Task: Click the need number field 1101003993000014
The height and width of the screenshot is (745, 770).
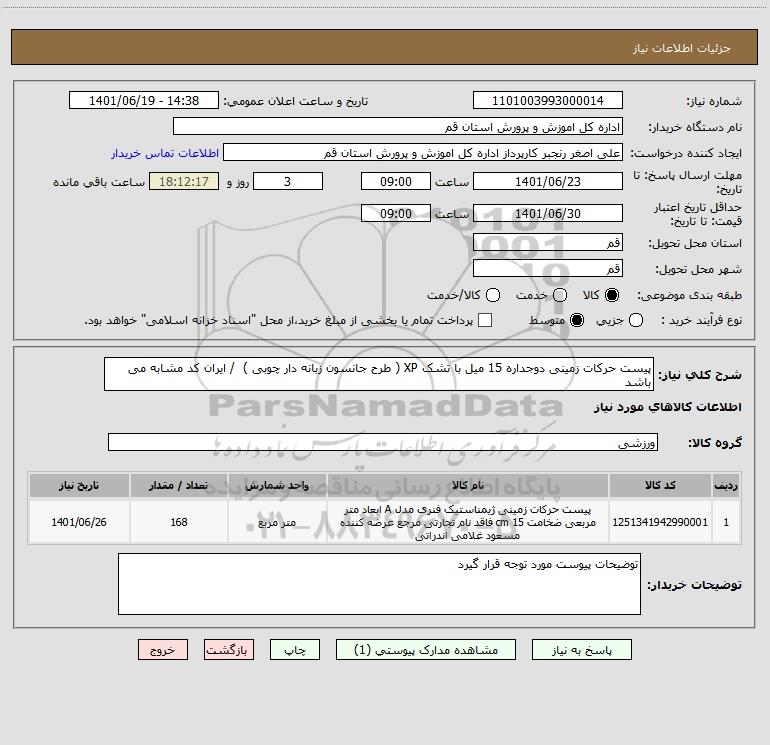Action: pyautogui.click(x=548, y=100)
